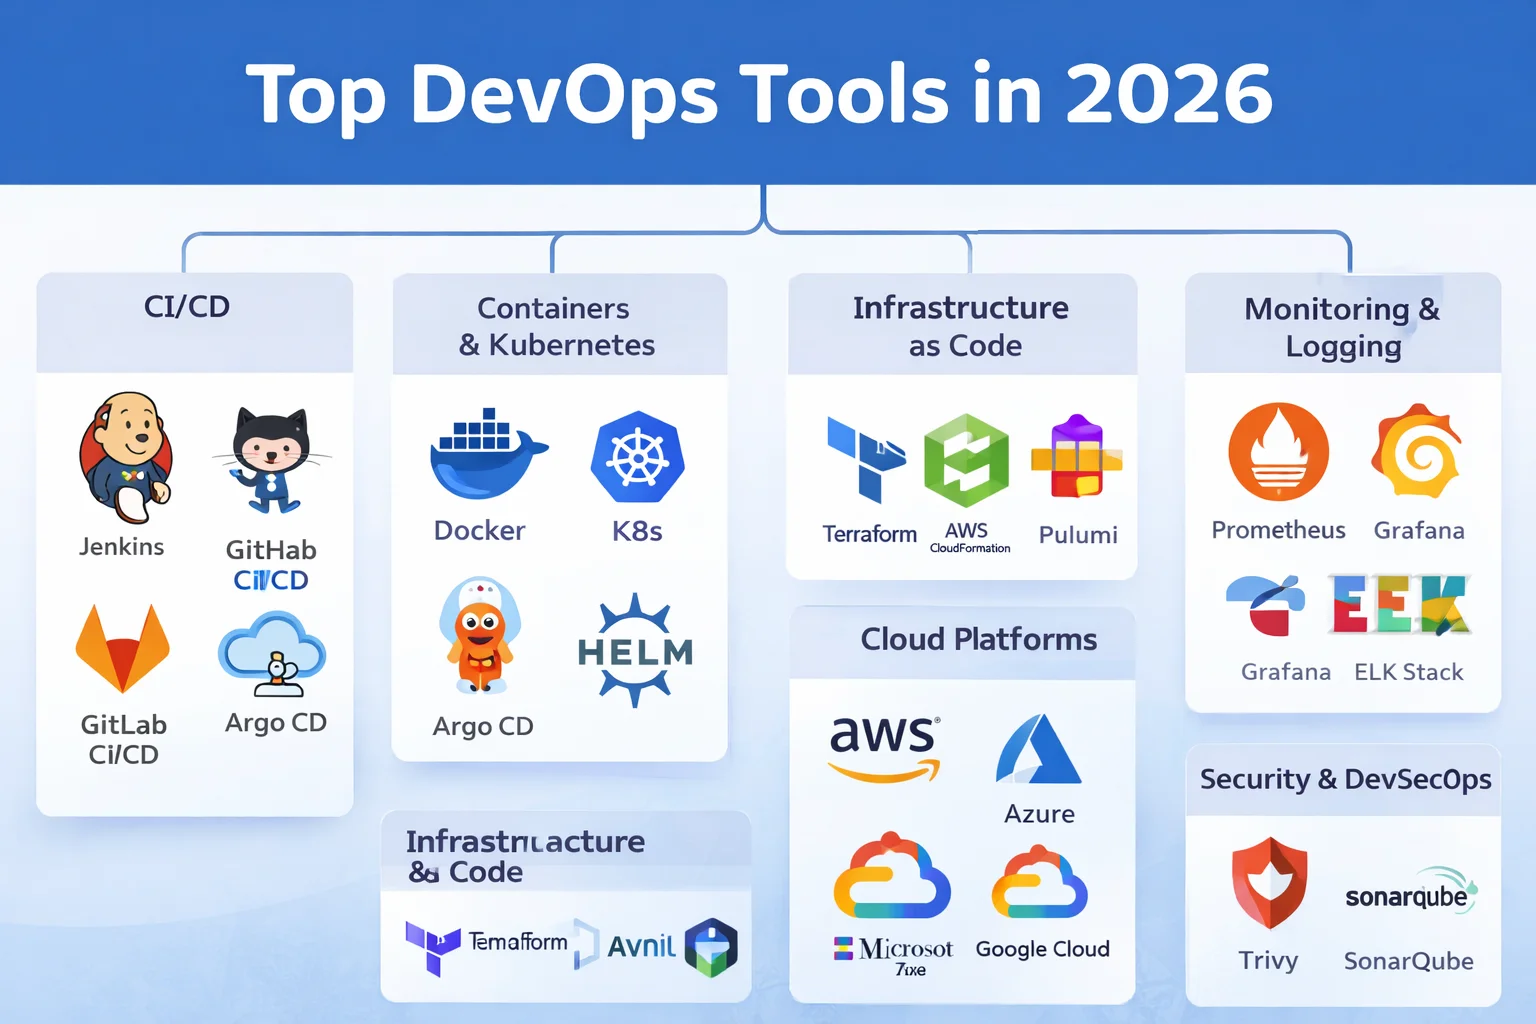
Task: Click the Pulumi logo
Action: coord(1077,457)
